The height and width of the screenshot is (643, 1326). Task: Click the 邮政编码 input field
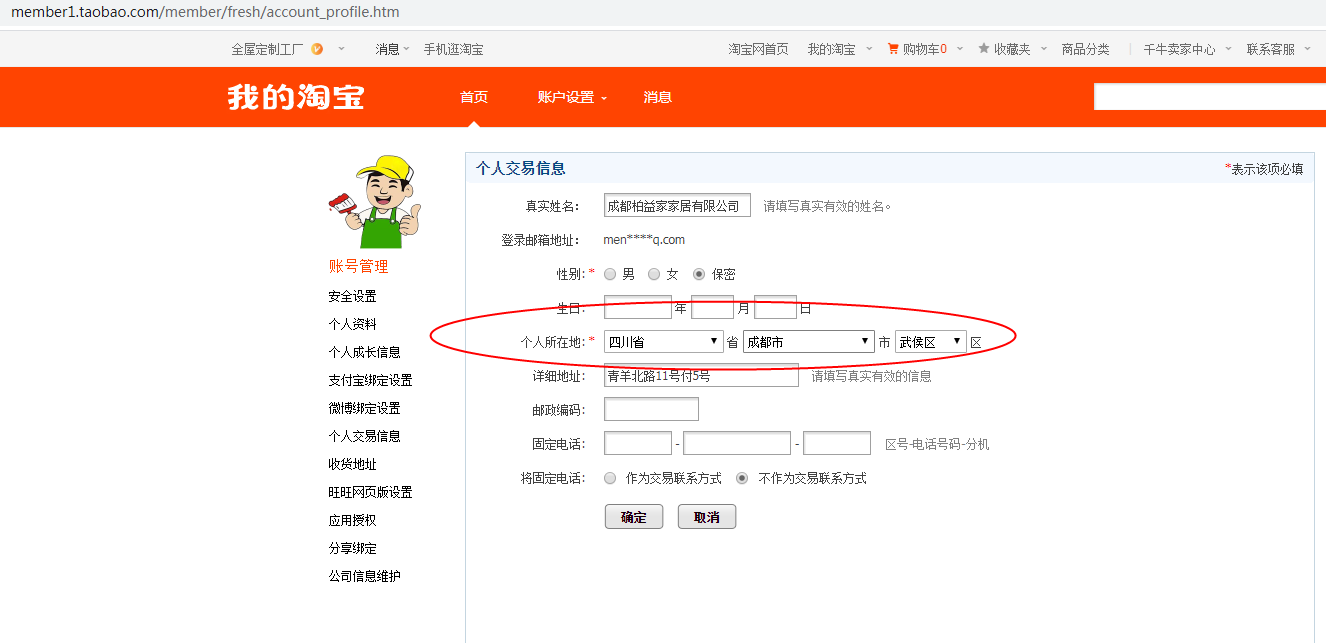pyautogui.click(x=651, y=409)
